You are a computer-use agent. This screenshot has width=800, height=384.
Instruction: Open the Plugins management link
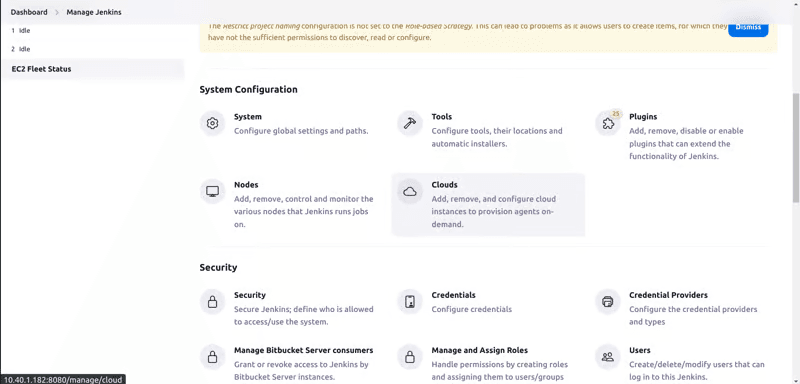pos(643,117)
